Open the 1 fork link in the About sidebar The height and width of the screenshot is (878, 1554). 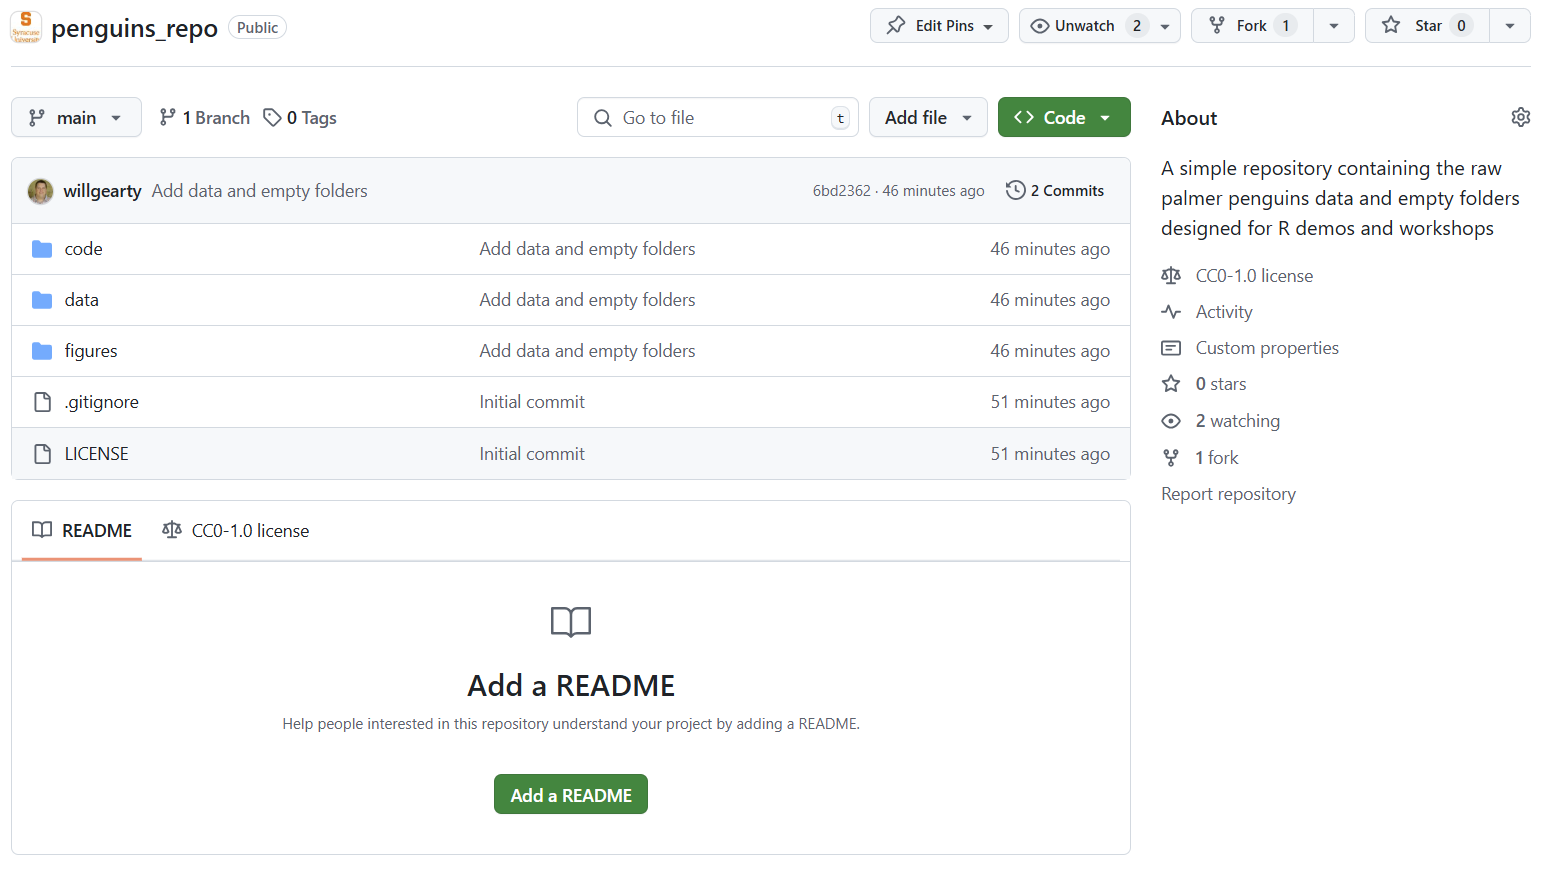(x=1217, y=458)
